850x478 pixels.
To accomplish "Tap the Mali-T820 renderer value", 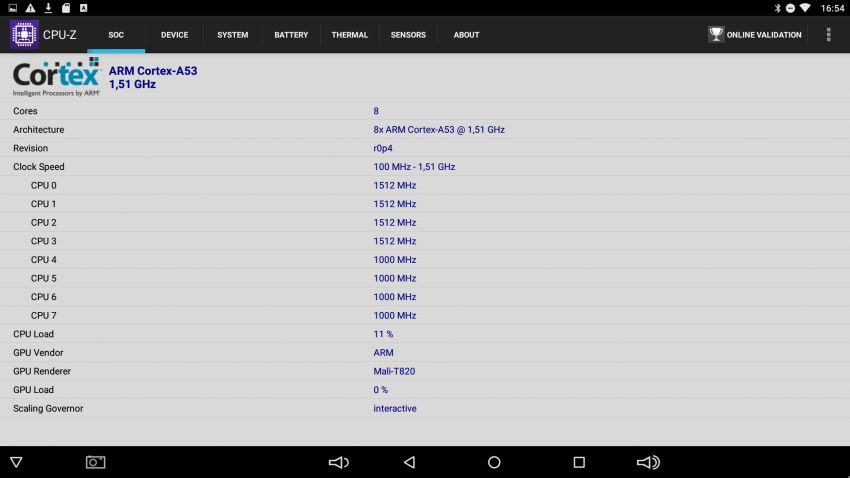I will (x=394, y=371).
